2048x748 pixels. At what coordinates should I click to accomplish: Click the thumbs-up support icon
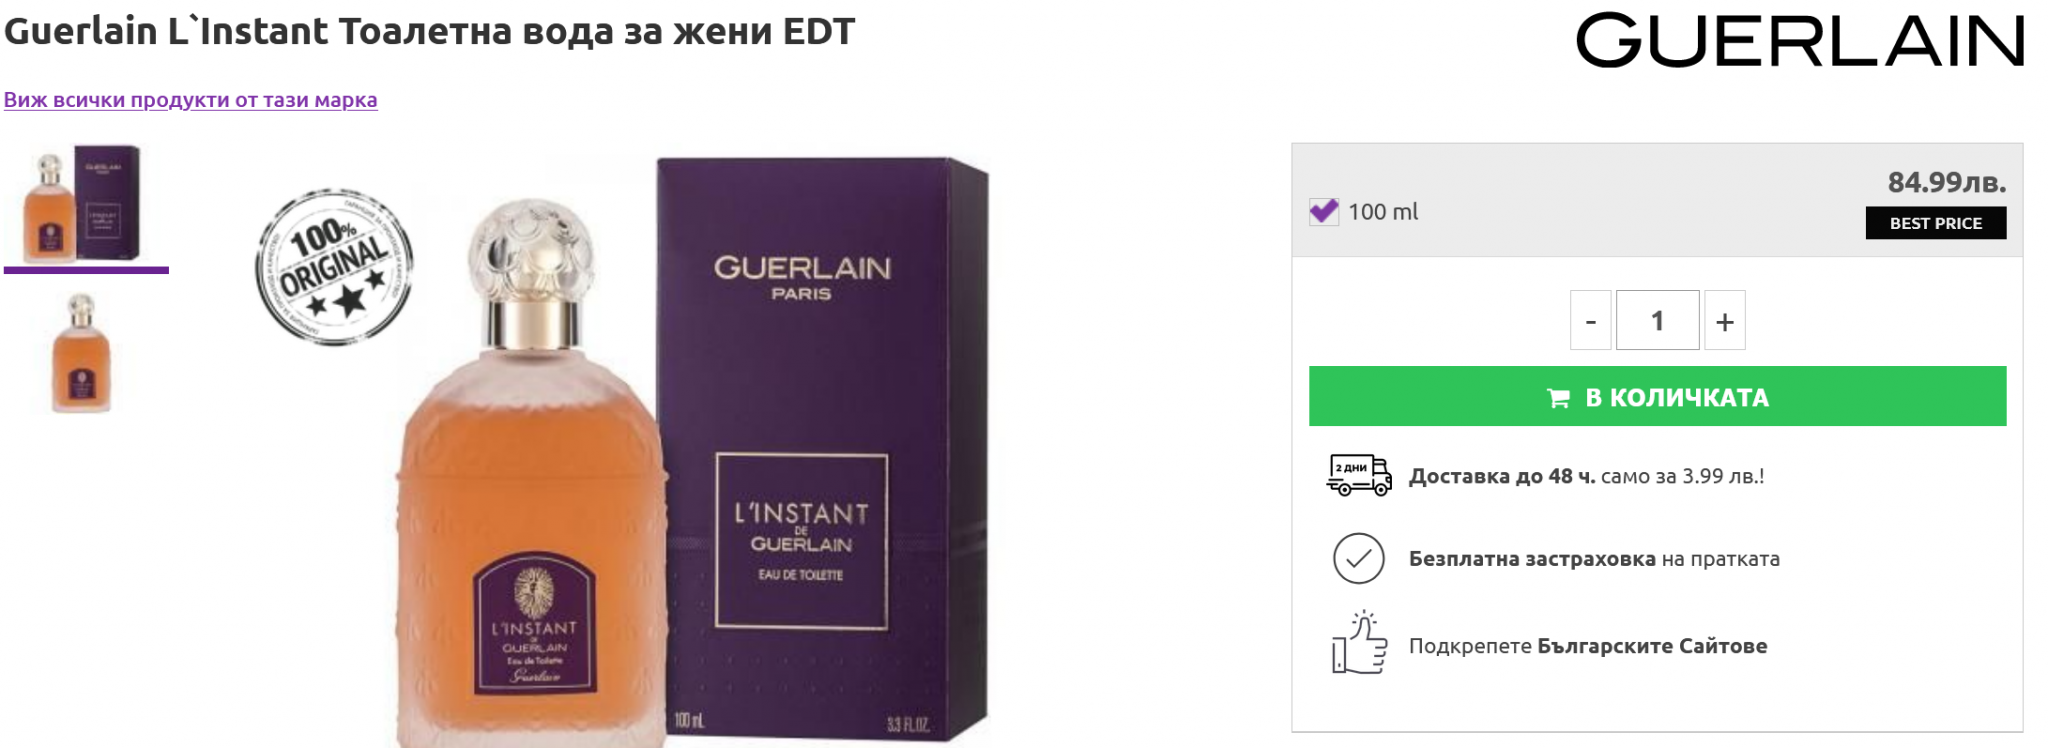click(1359, 643)
